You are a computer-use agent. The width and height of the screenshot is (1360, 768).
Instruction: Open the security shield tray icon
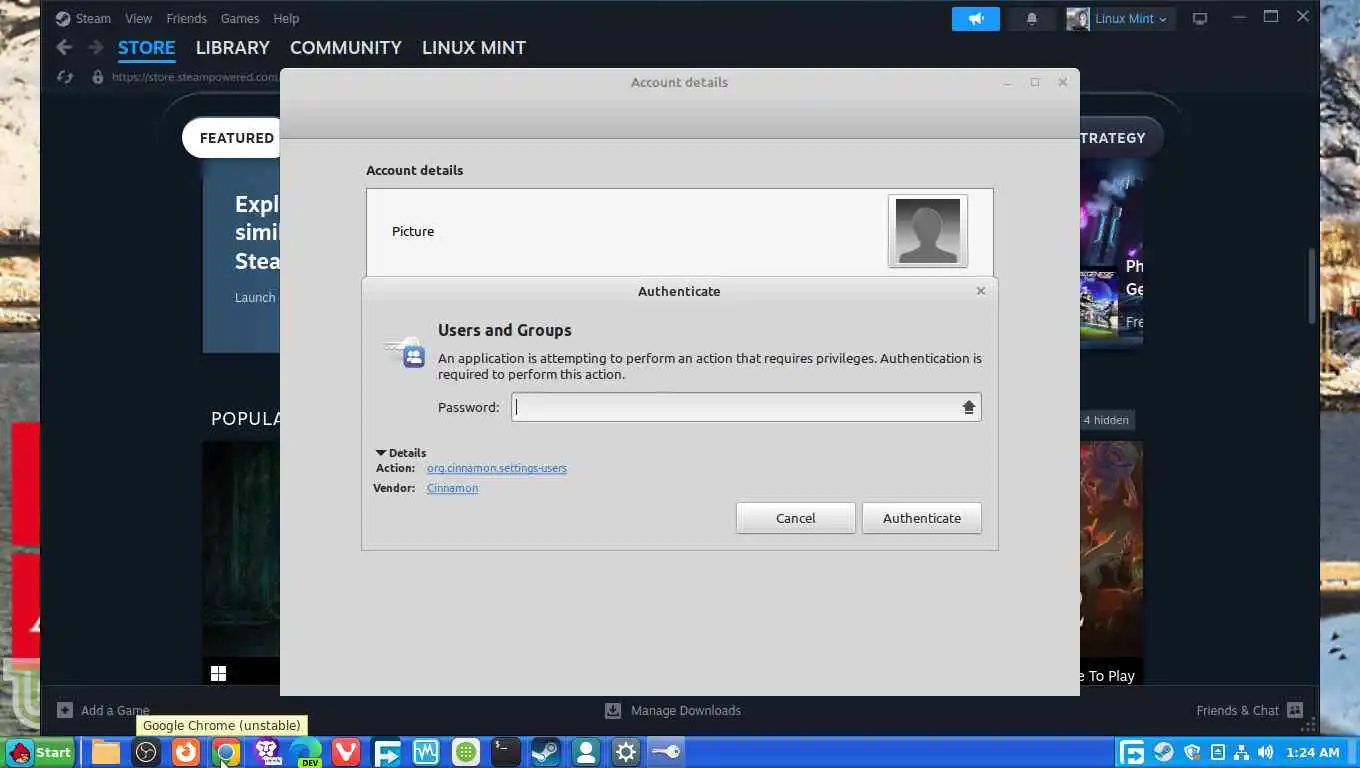pos(1191,752)
